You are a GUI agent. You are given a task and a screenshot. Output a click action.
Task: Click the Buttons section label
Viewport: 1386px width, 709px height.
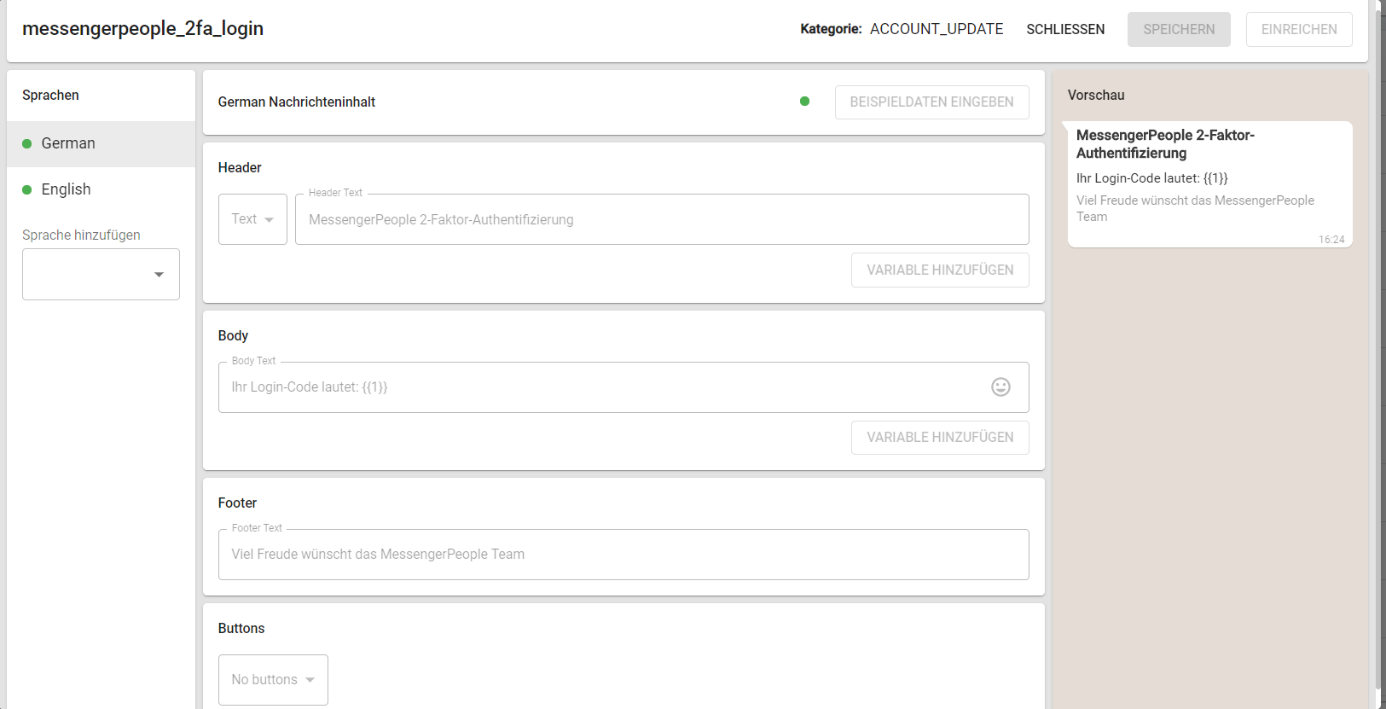pos(241,629)
